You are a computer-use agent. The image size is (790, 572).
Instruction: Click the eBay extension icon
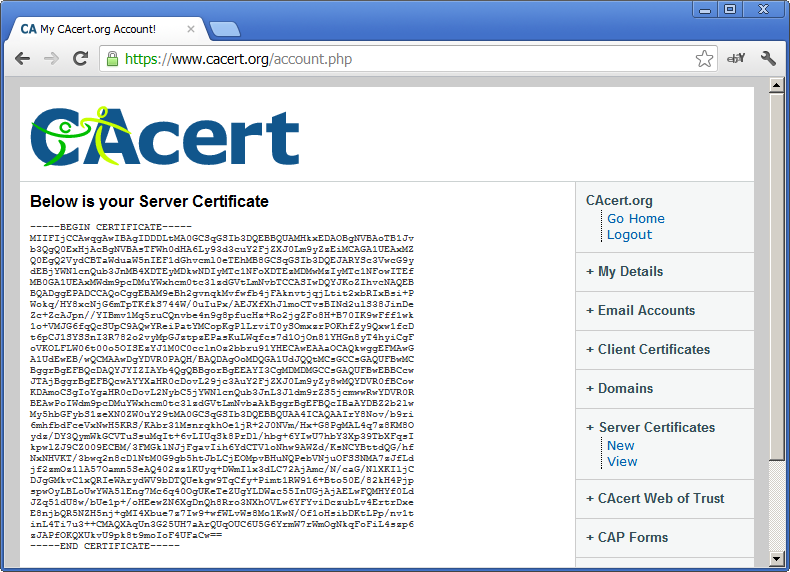click(x=736, y=59)
